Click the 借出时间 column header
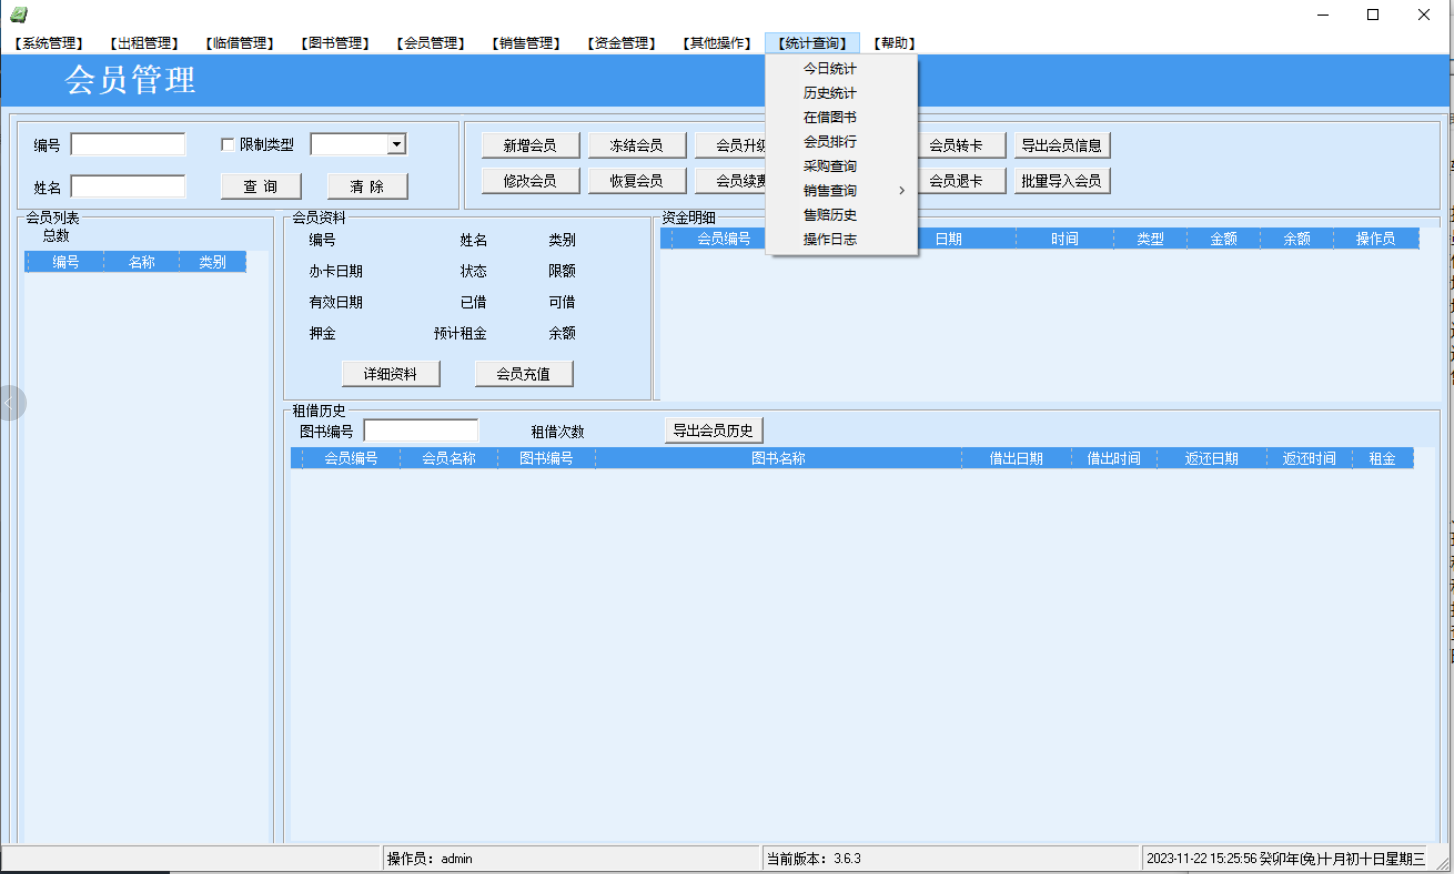 pyautogui.click(x=1114, y=459)
